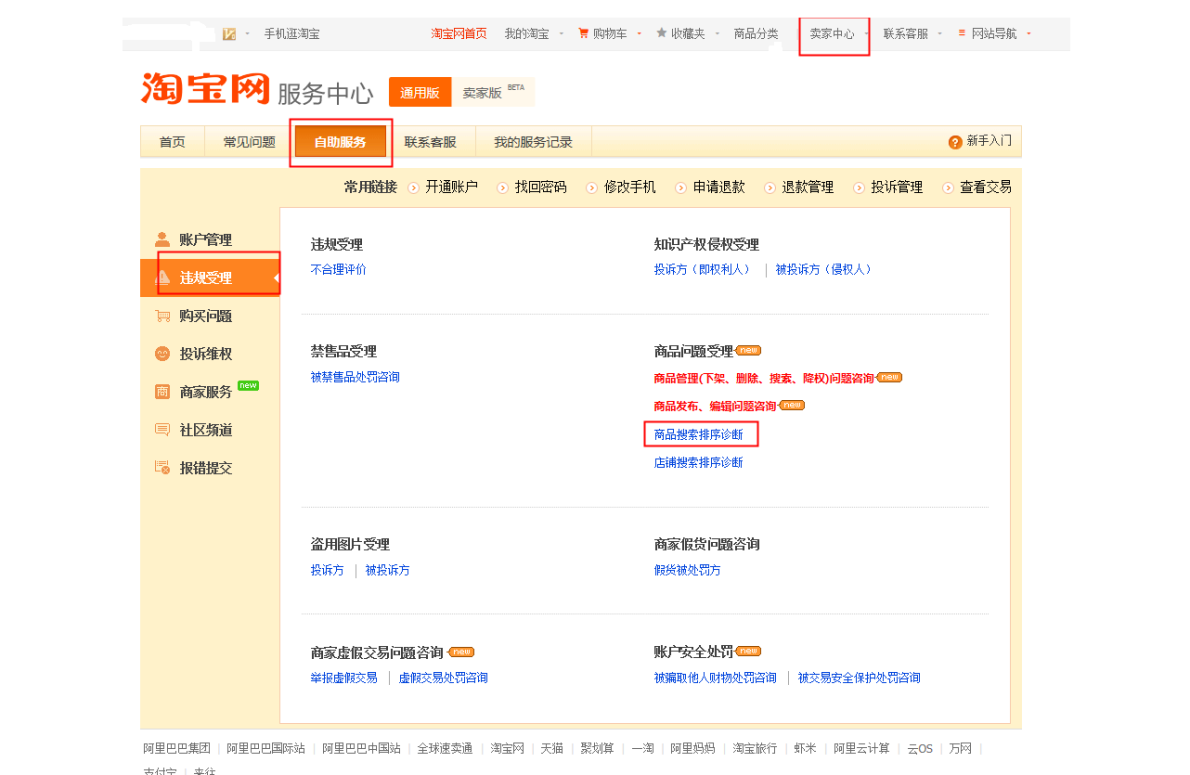Click the 报错提交 error report icon
Viewport: 1190px width, 775px height.
162,468
